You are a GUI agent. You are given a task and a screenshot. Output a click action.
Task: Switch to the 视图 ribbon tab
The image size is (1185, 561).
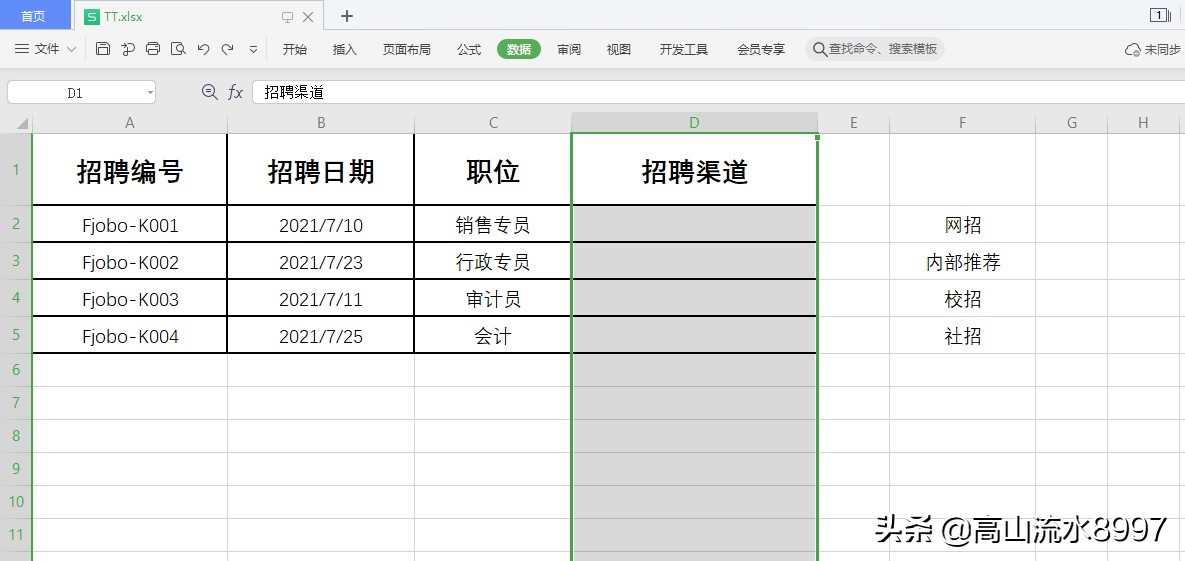point(619,49)
